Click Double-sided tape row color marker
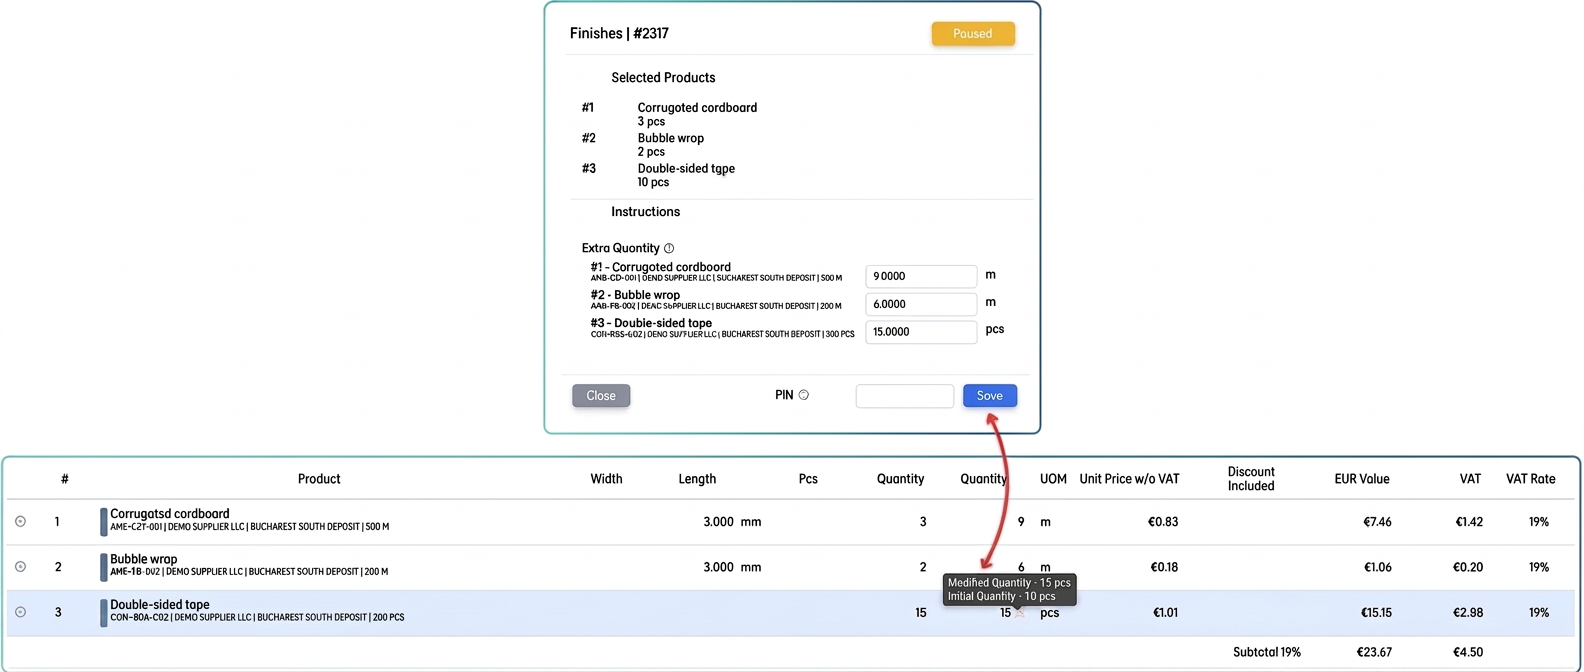1584x672 pixels. tap(103, 612)
